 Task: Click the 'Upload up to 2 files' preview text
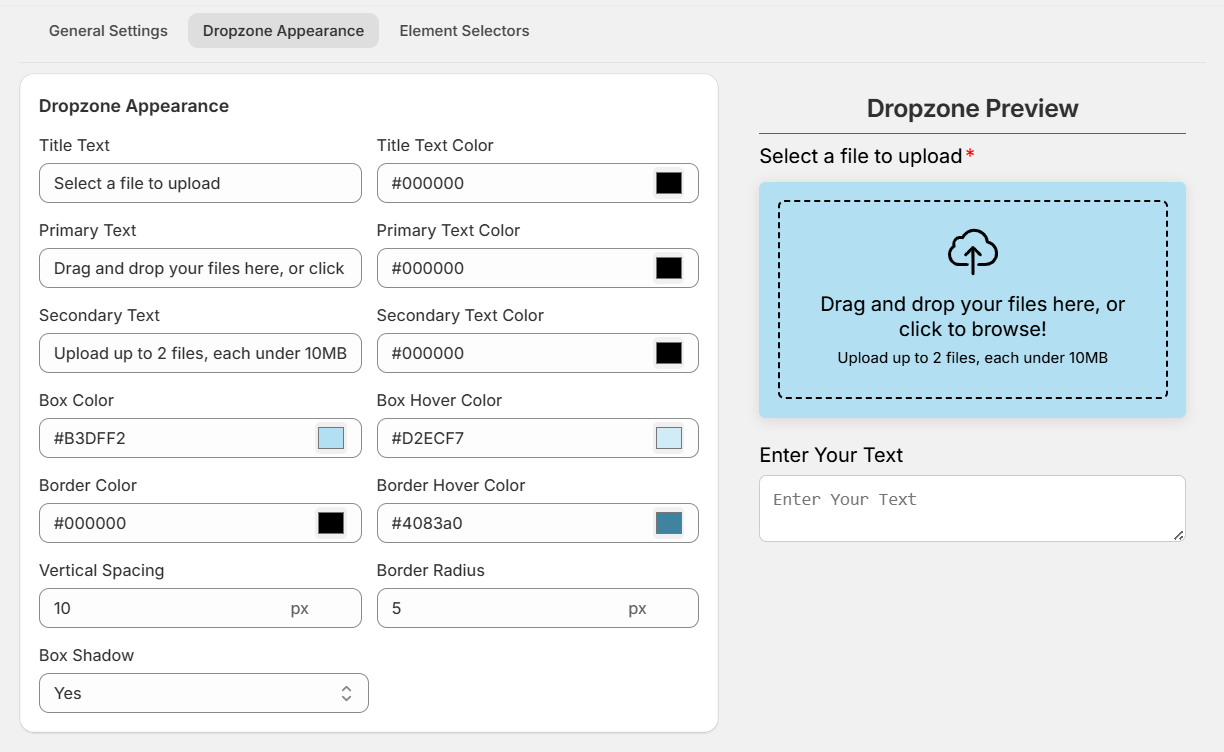click(x=972, y=358)
